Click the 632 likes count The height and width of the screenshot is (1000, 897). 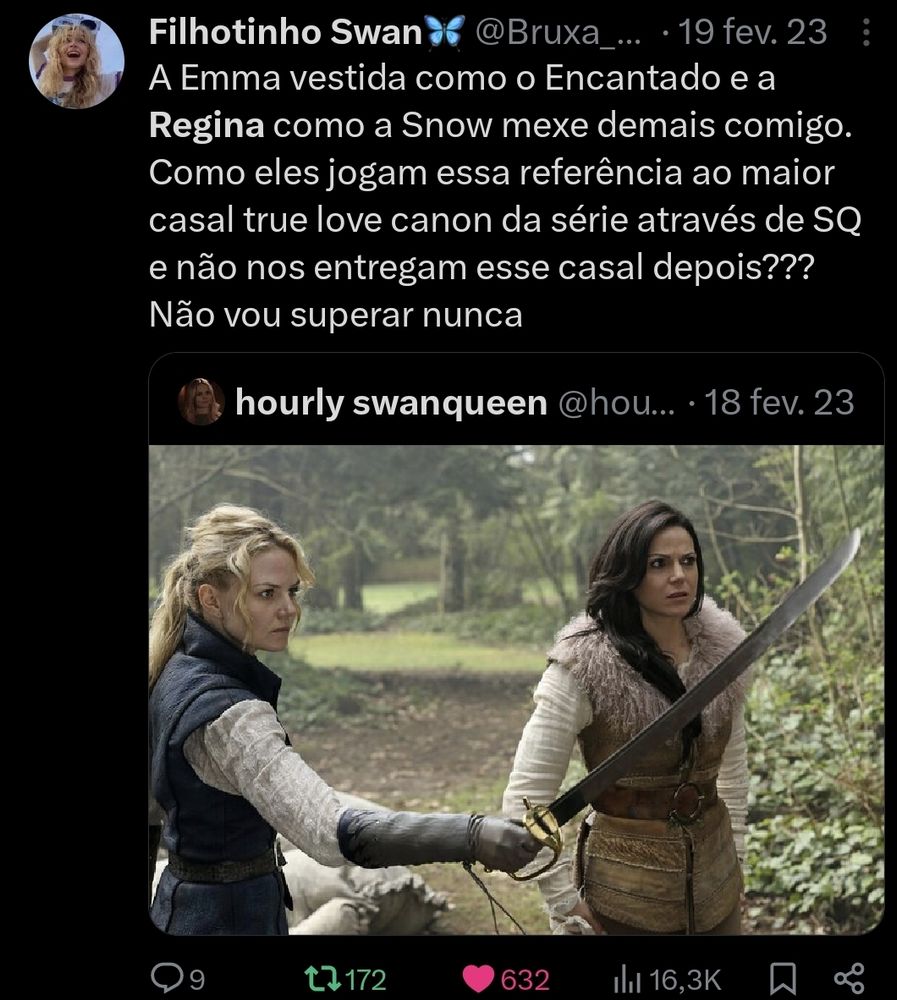[525, 980]
